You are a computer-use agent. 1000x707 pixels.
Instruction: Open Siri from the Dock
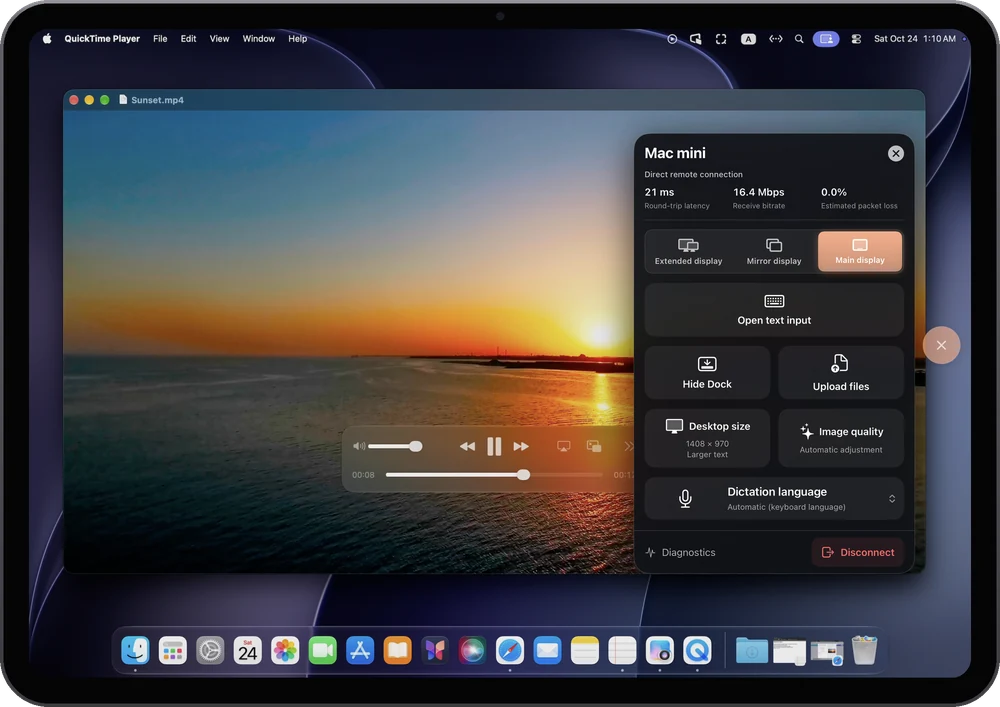click(x=473, y=650)
